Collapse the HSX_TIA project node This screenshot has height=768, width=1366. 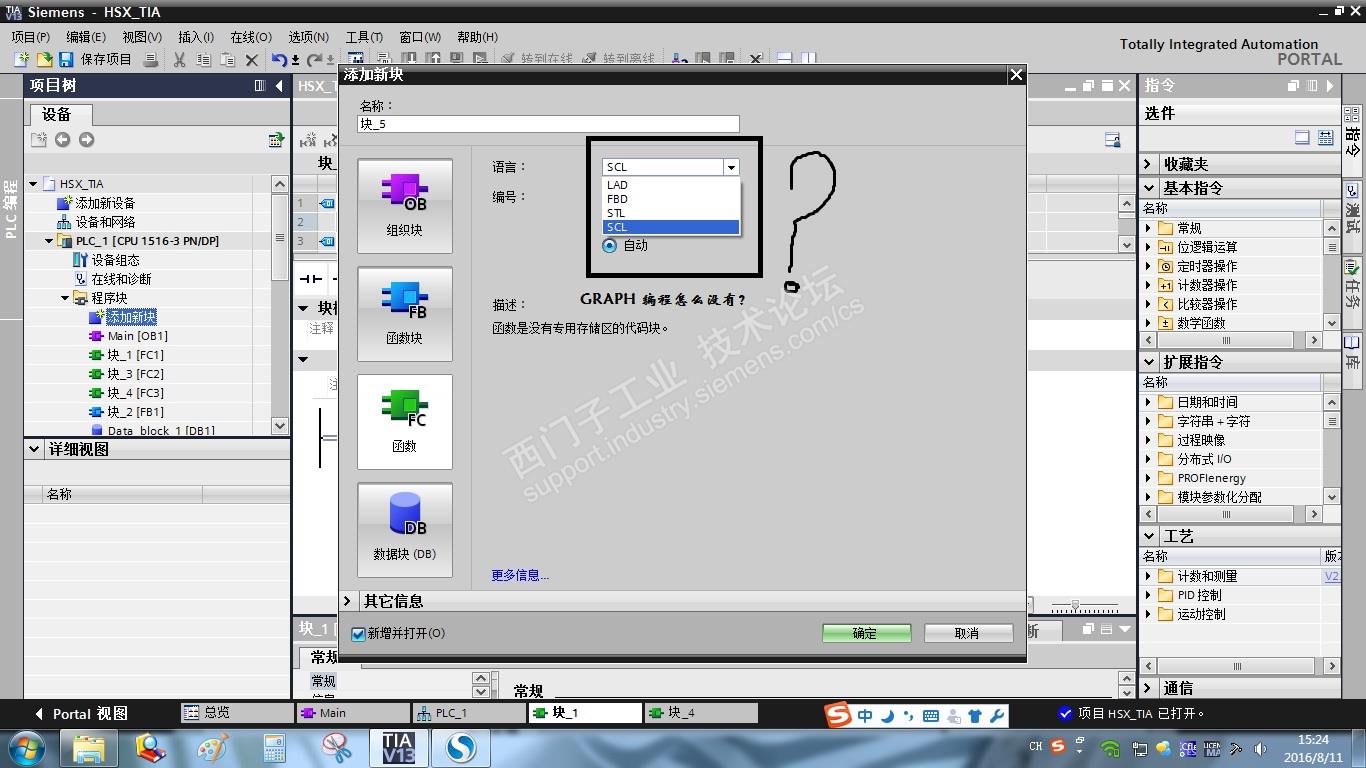point(33,184)
